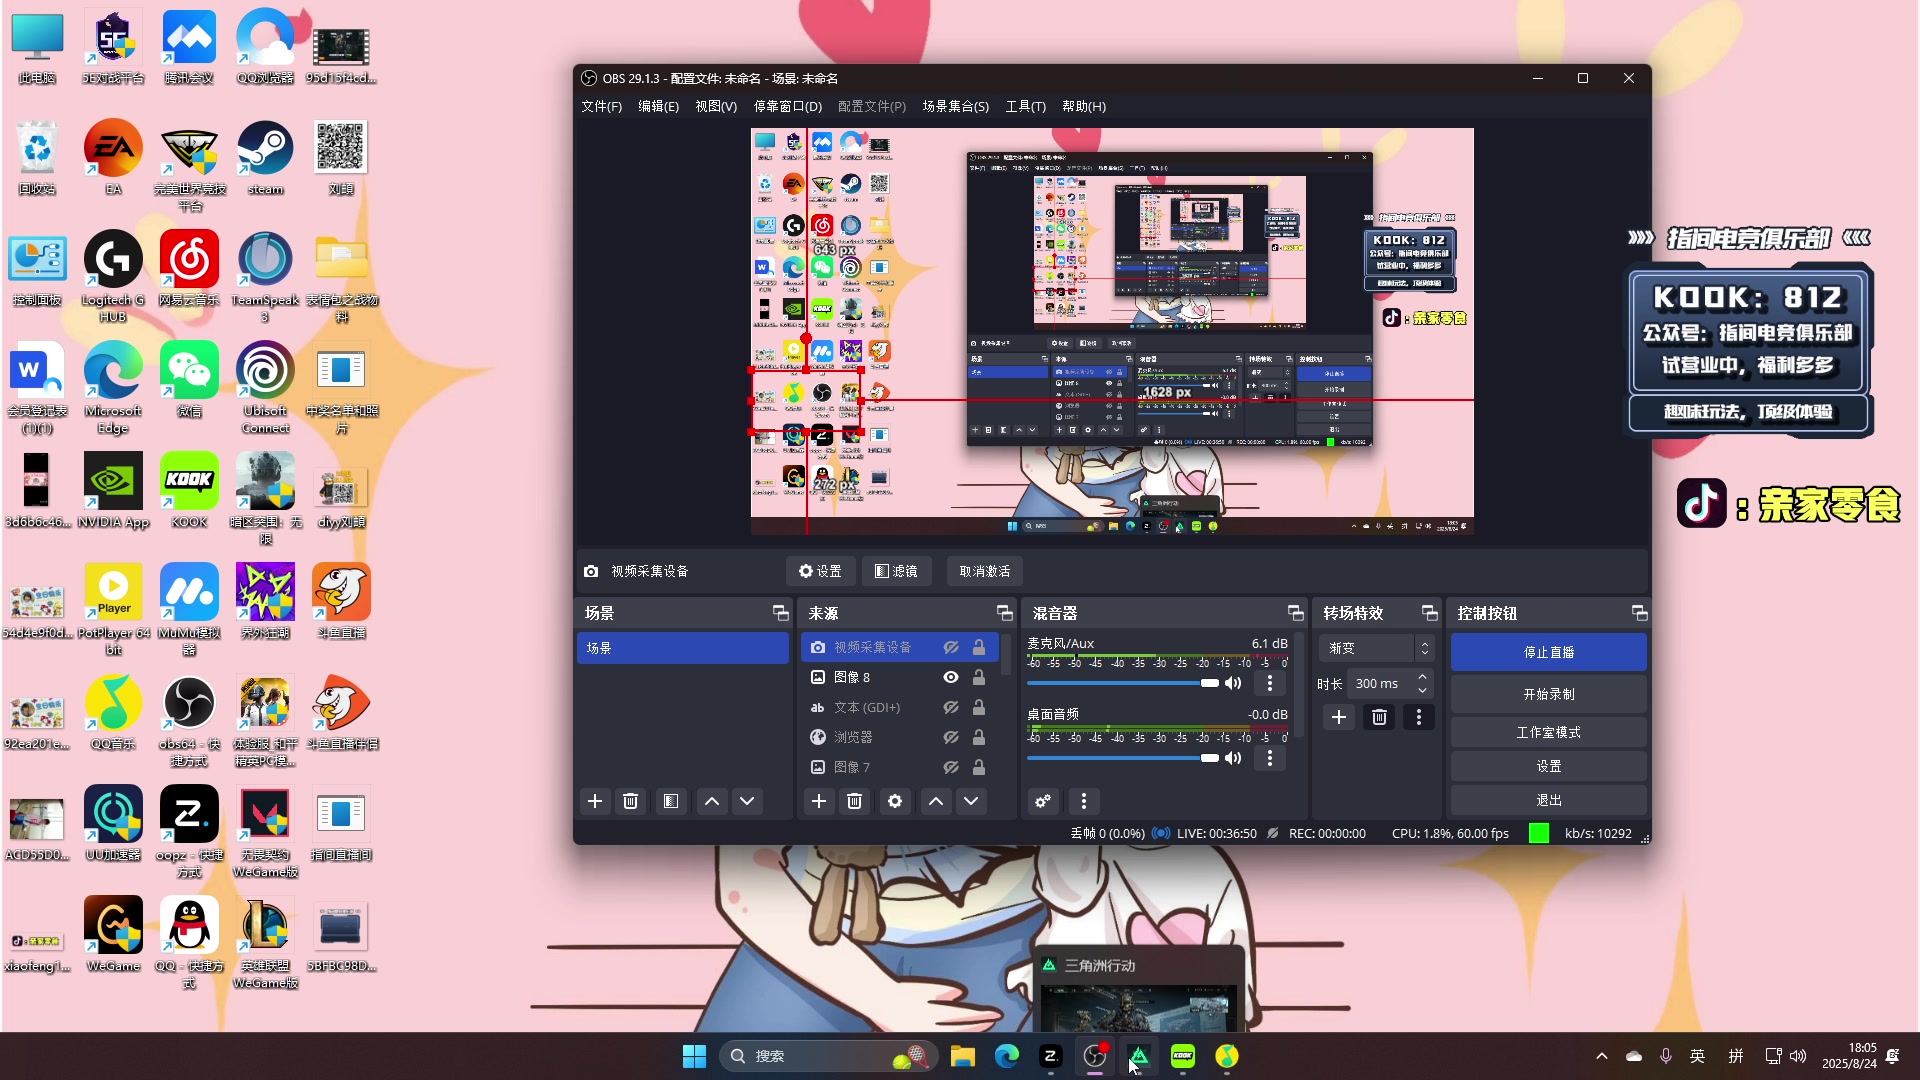Open transition properties three-dot menu
This screenshot has width=1920, height=1080.
[1418, 717]
